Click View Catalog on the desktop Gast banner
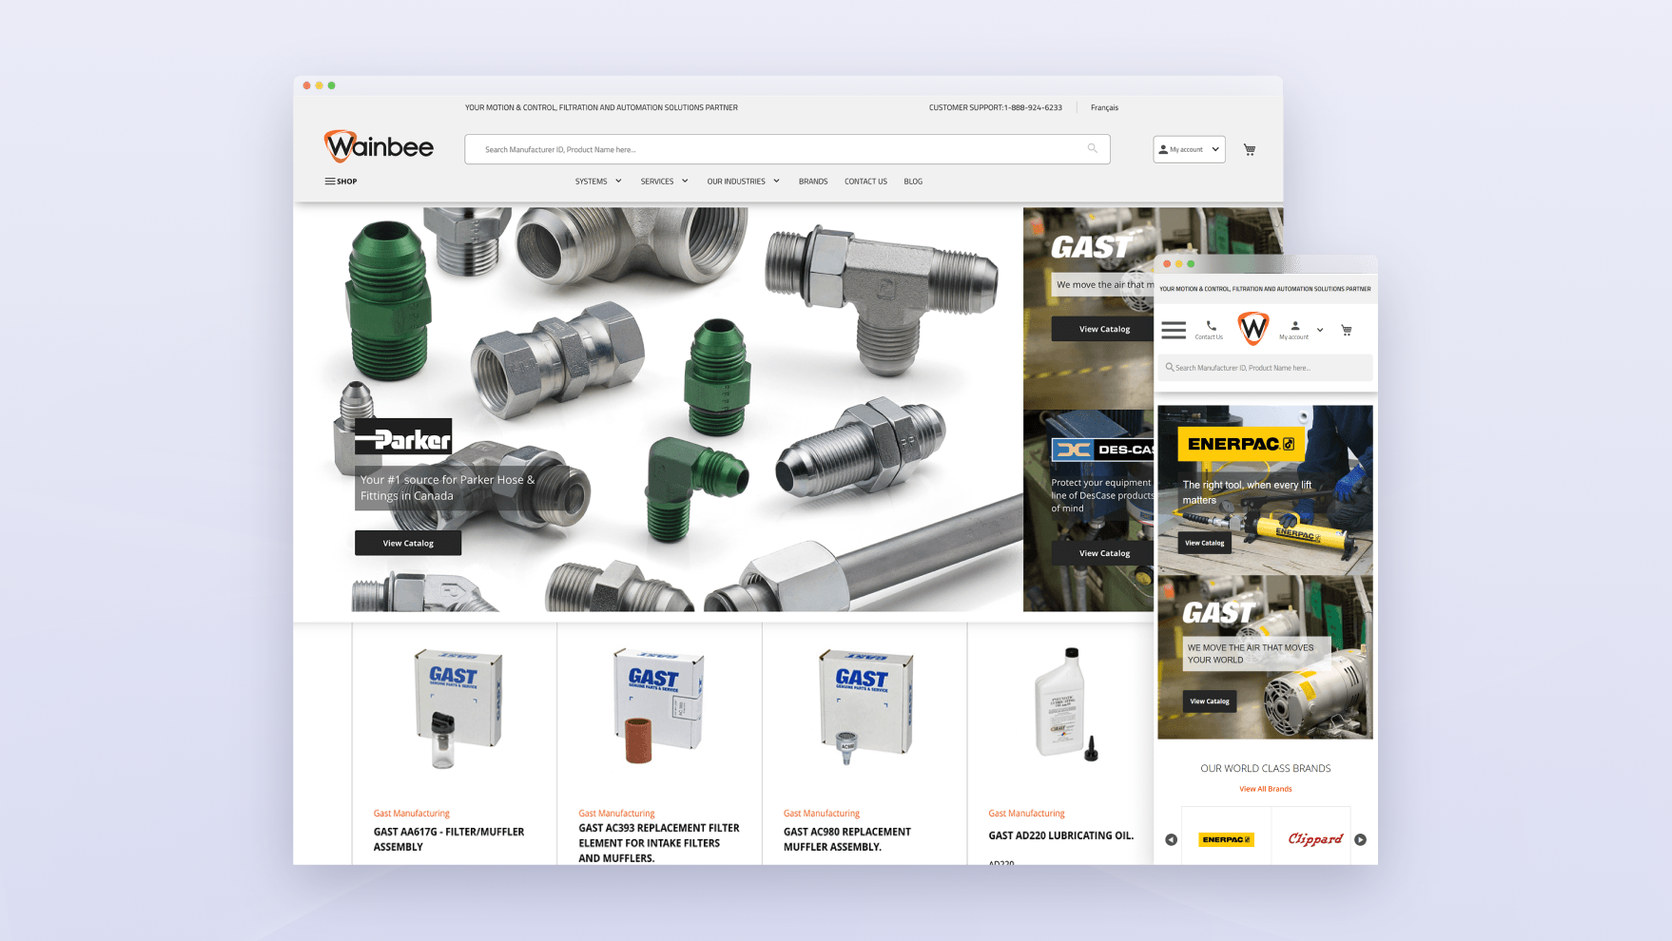Screen dimensions: 1672x941 click(1104, 329)
